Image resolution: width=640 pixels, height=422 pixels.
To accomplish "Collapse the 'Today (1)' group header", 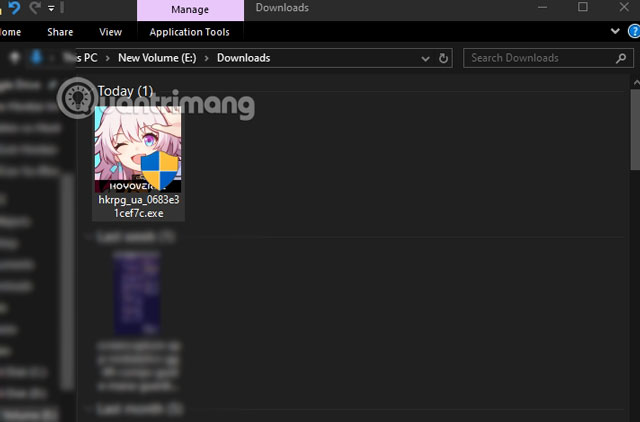I will 125,91.
